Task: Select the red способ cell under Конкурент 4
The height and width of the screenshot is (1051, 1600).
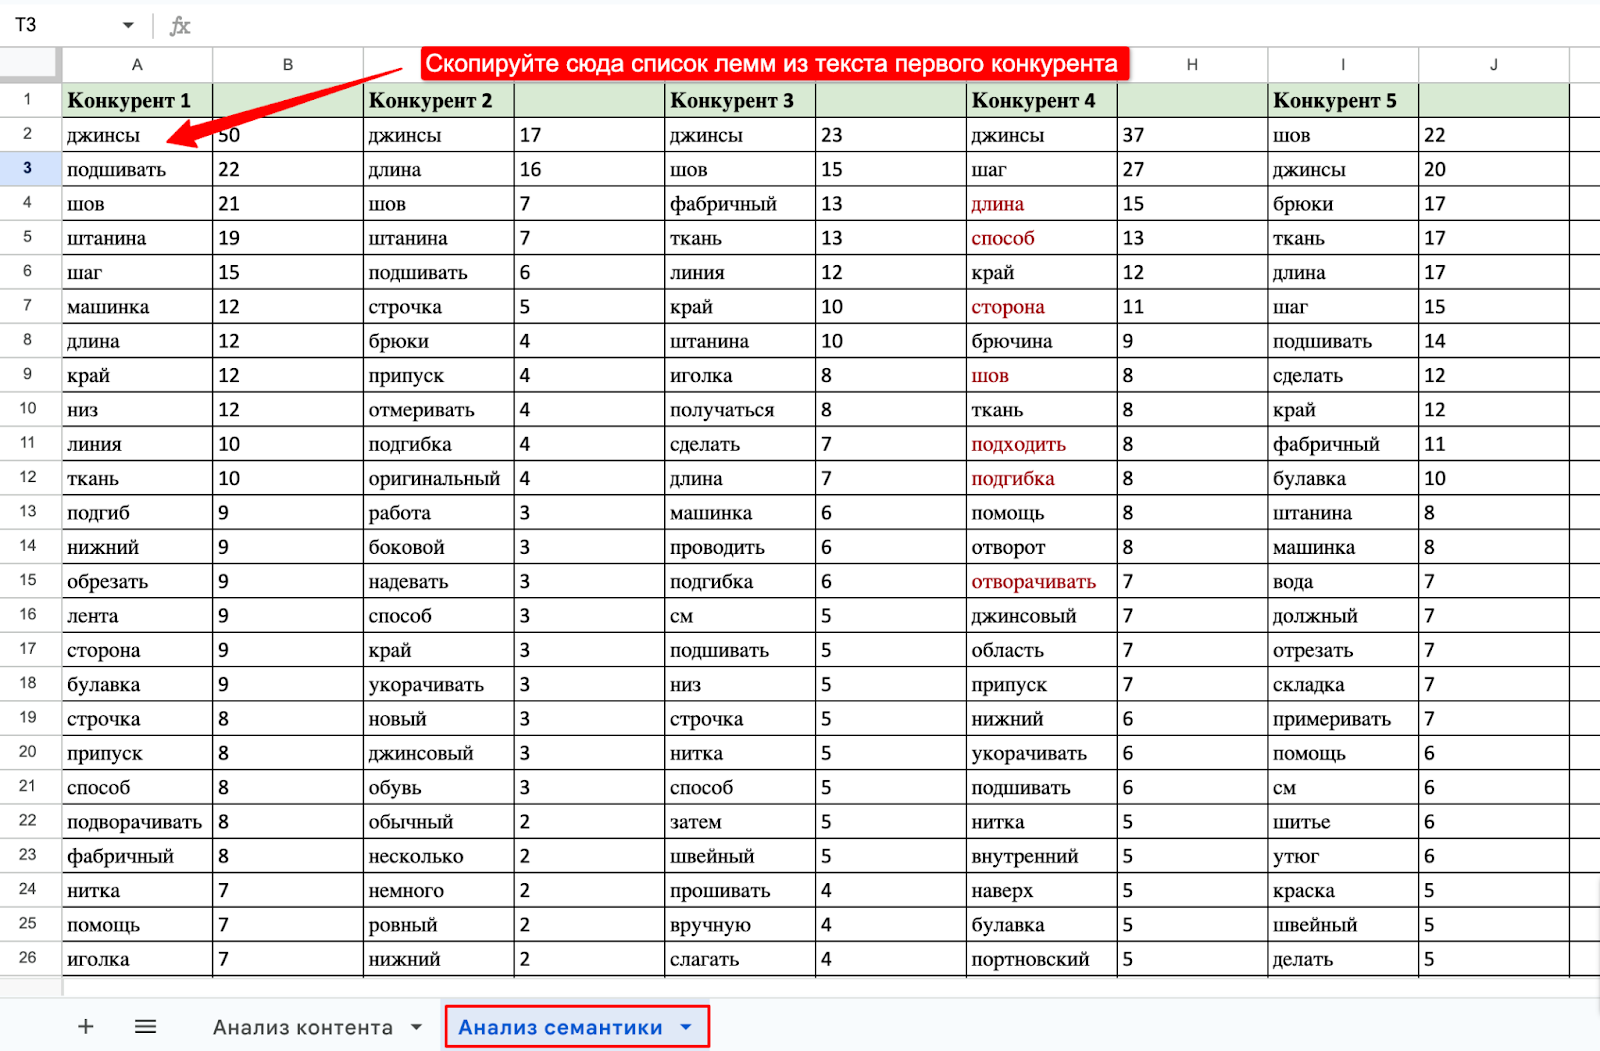Action: point(1042,238)
